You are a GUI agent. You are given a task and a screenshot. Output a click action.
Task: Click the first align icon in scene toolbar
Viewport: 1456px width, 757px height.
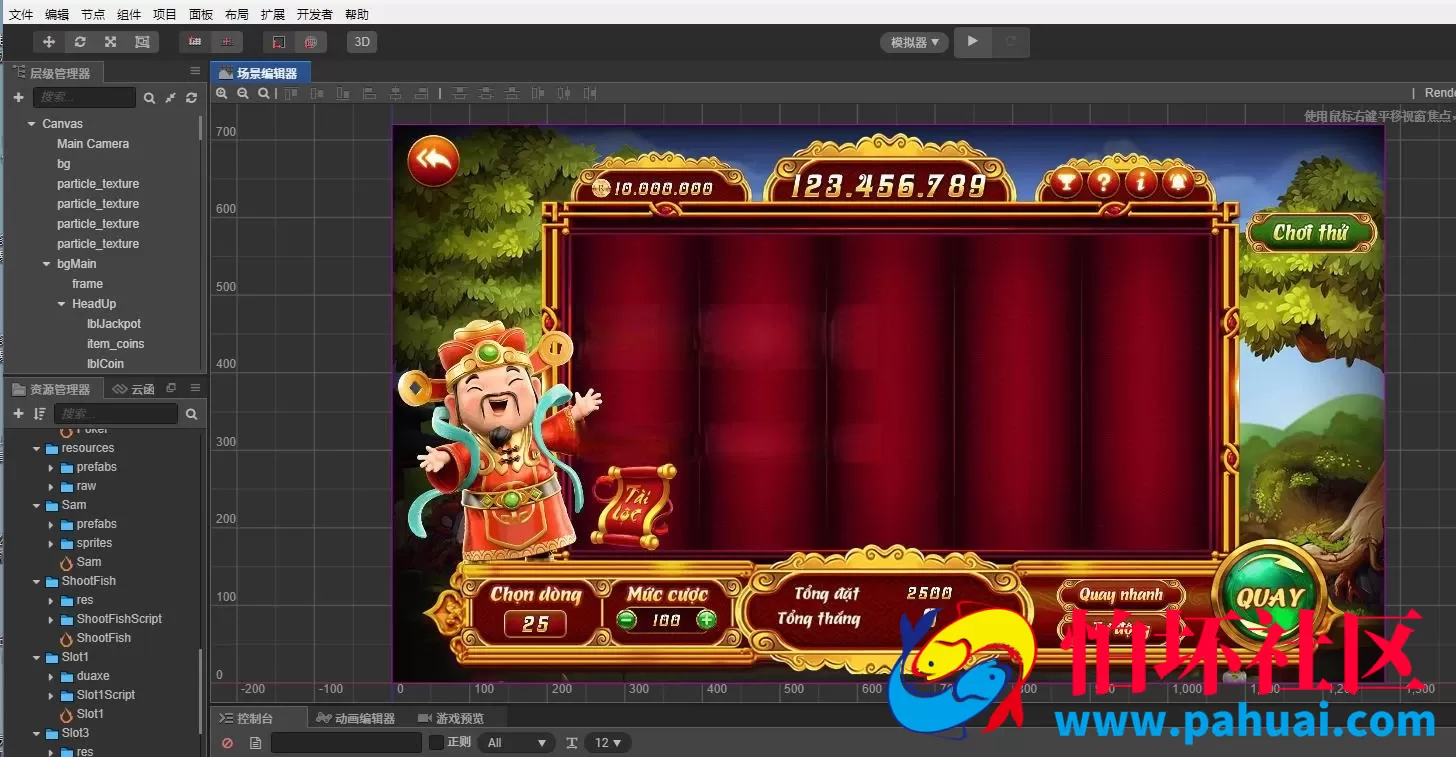(292, 93)
